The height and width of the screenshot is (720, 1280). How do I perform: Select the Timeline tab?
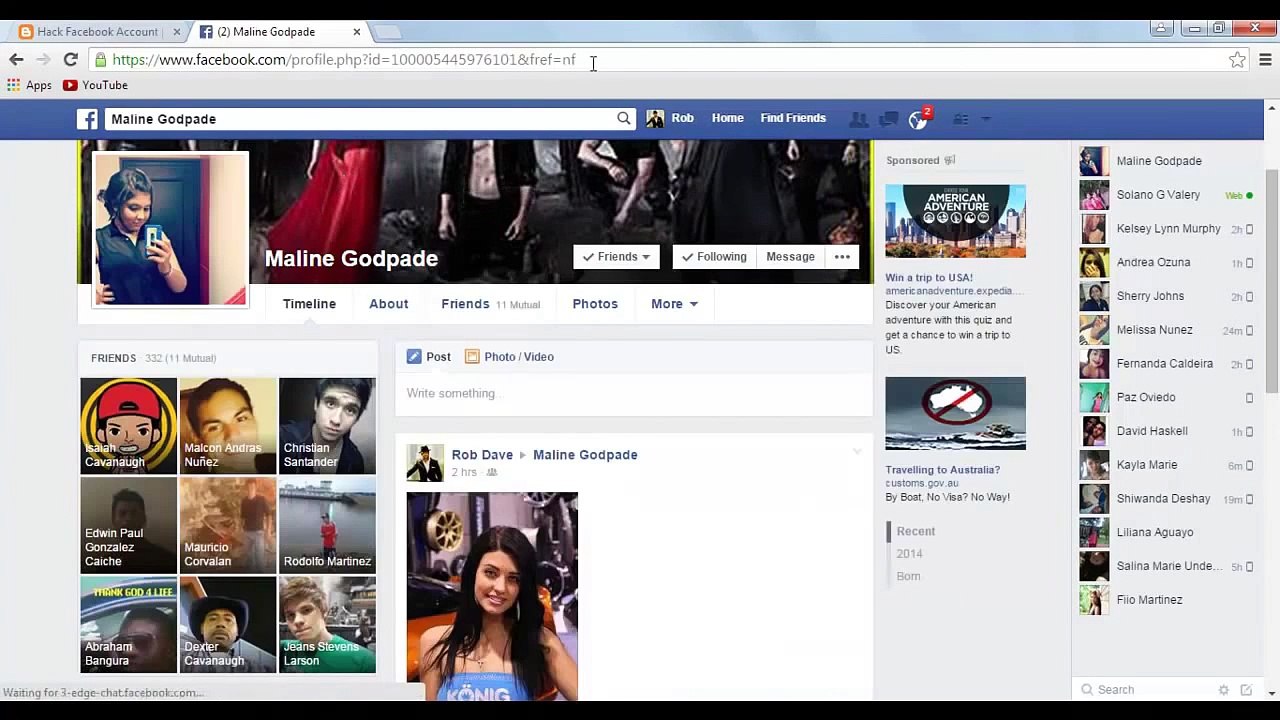(x=309, y=304)
